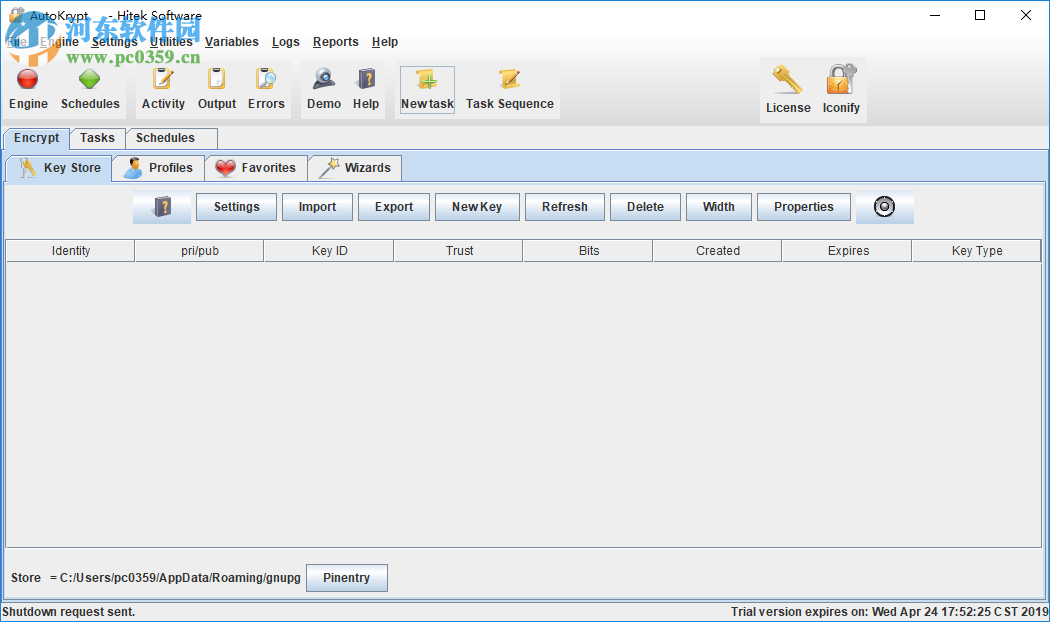Click the pri/pub column header
The width and height of the screenshot is (1050, 622).
[200, 250]
